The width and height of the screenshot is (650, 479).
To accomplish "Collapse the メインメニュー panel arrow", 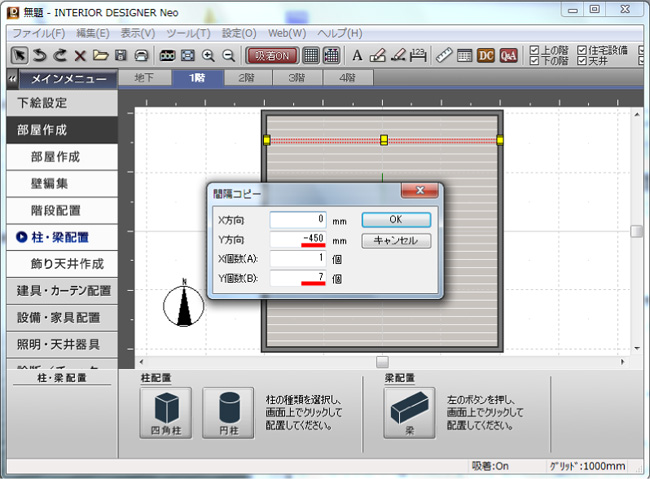I will [x=11, y=78].
